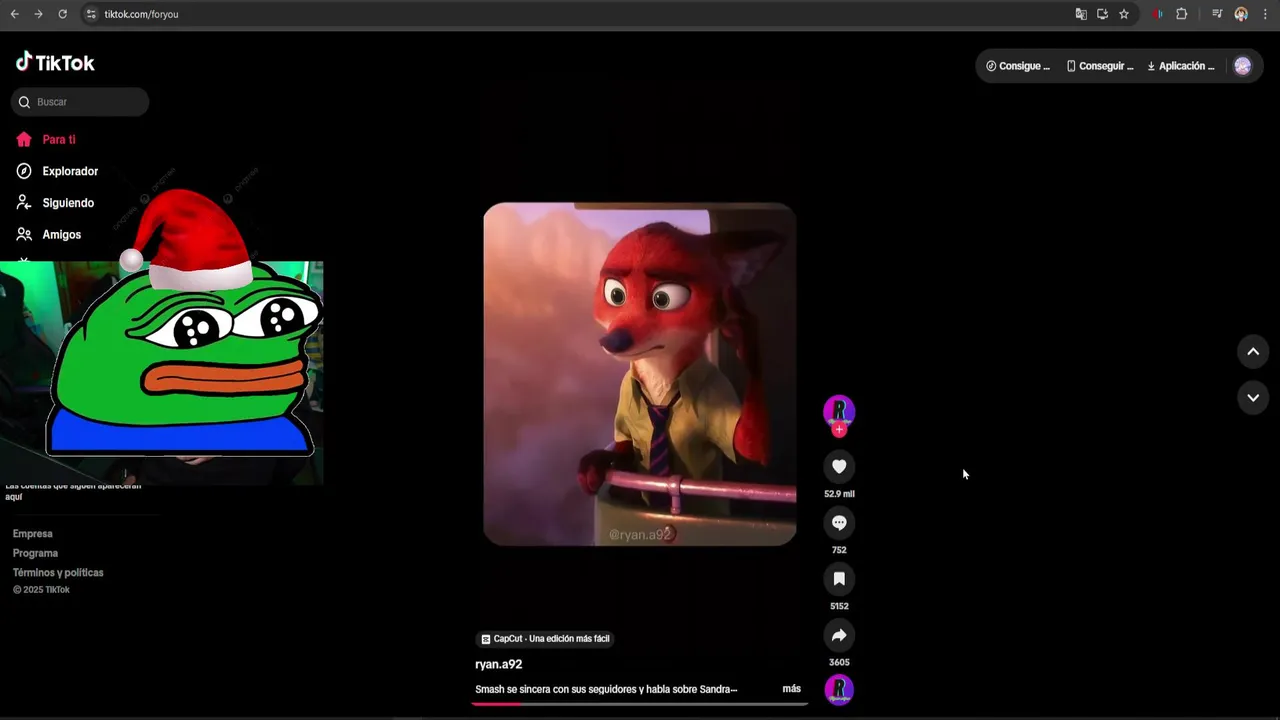The image size is (1280, 720).
Task: Share the video with arrow icon
Action: pos(839,635)
